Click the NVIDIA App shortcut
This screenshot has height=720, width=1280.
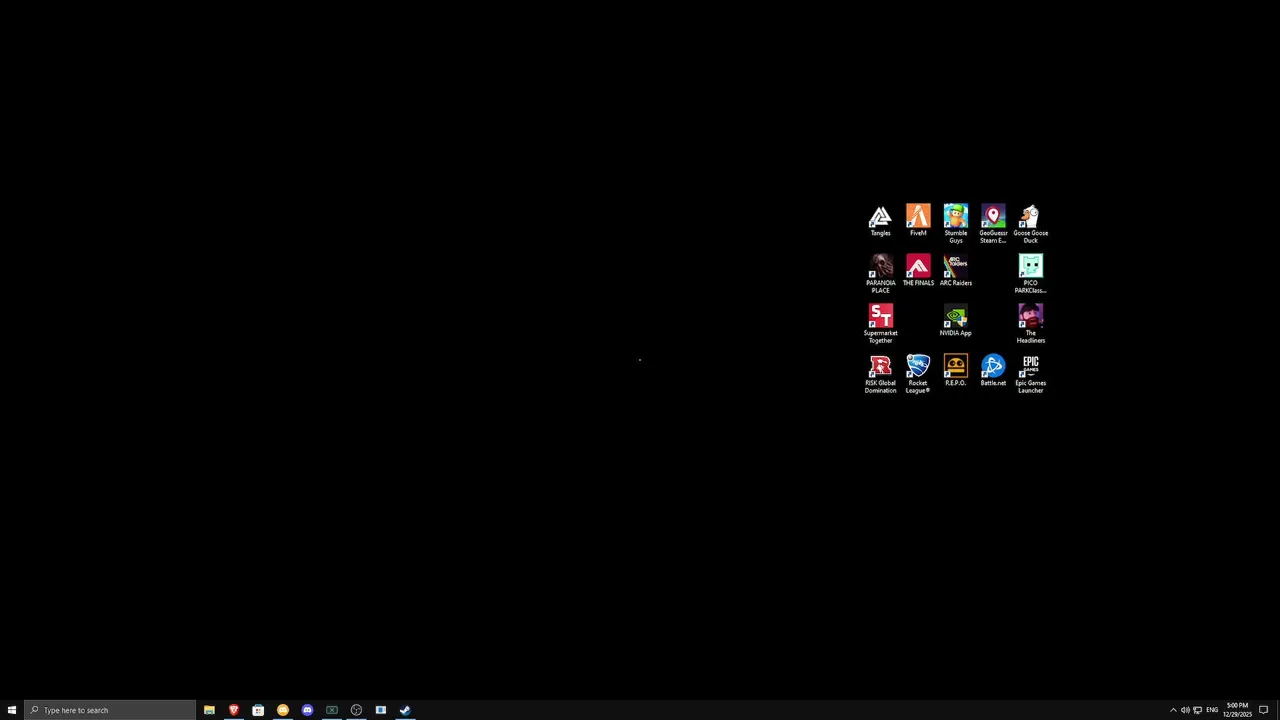pyautogui.click(x=956, y=322)
